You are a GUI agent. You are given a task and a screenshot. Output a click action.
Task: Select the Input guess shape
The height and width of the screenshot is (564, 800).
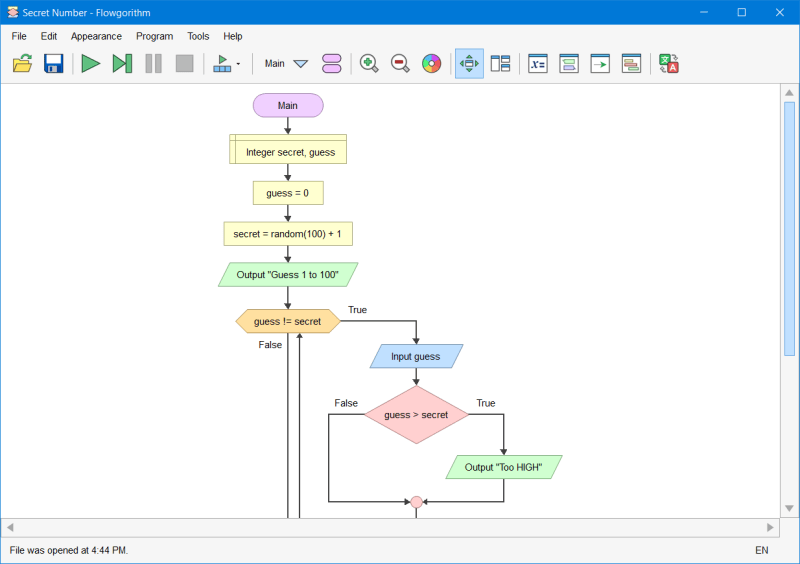point(416,356)
